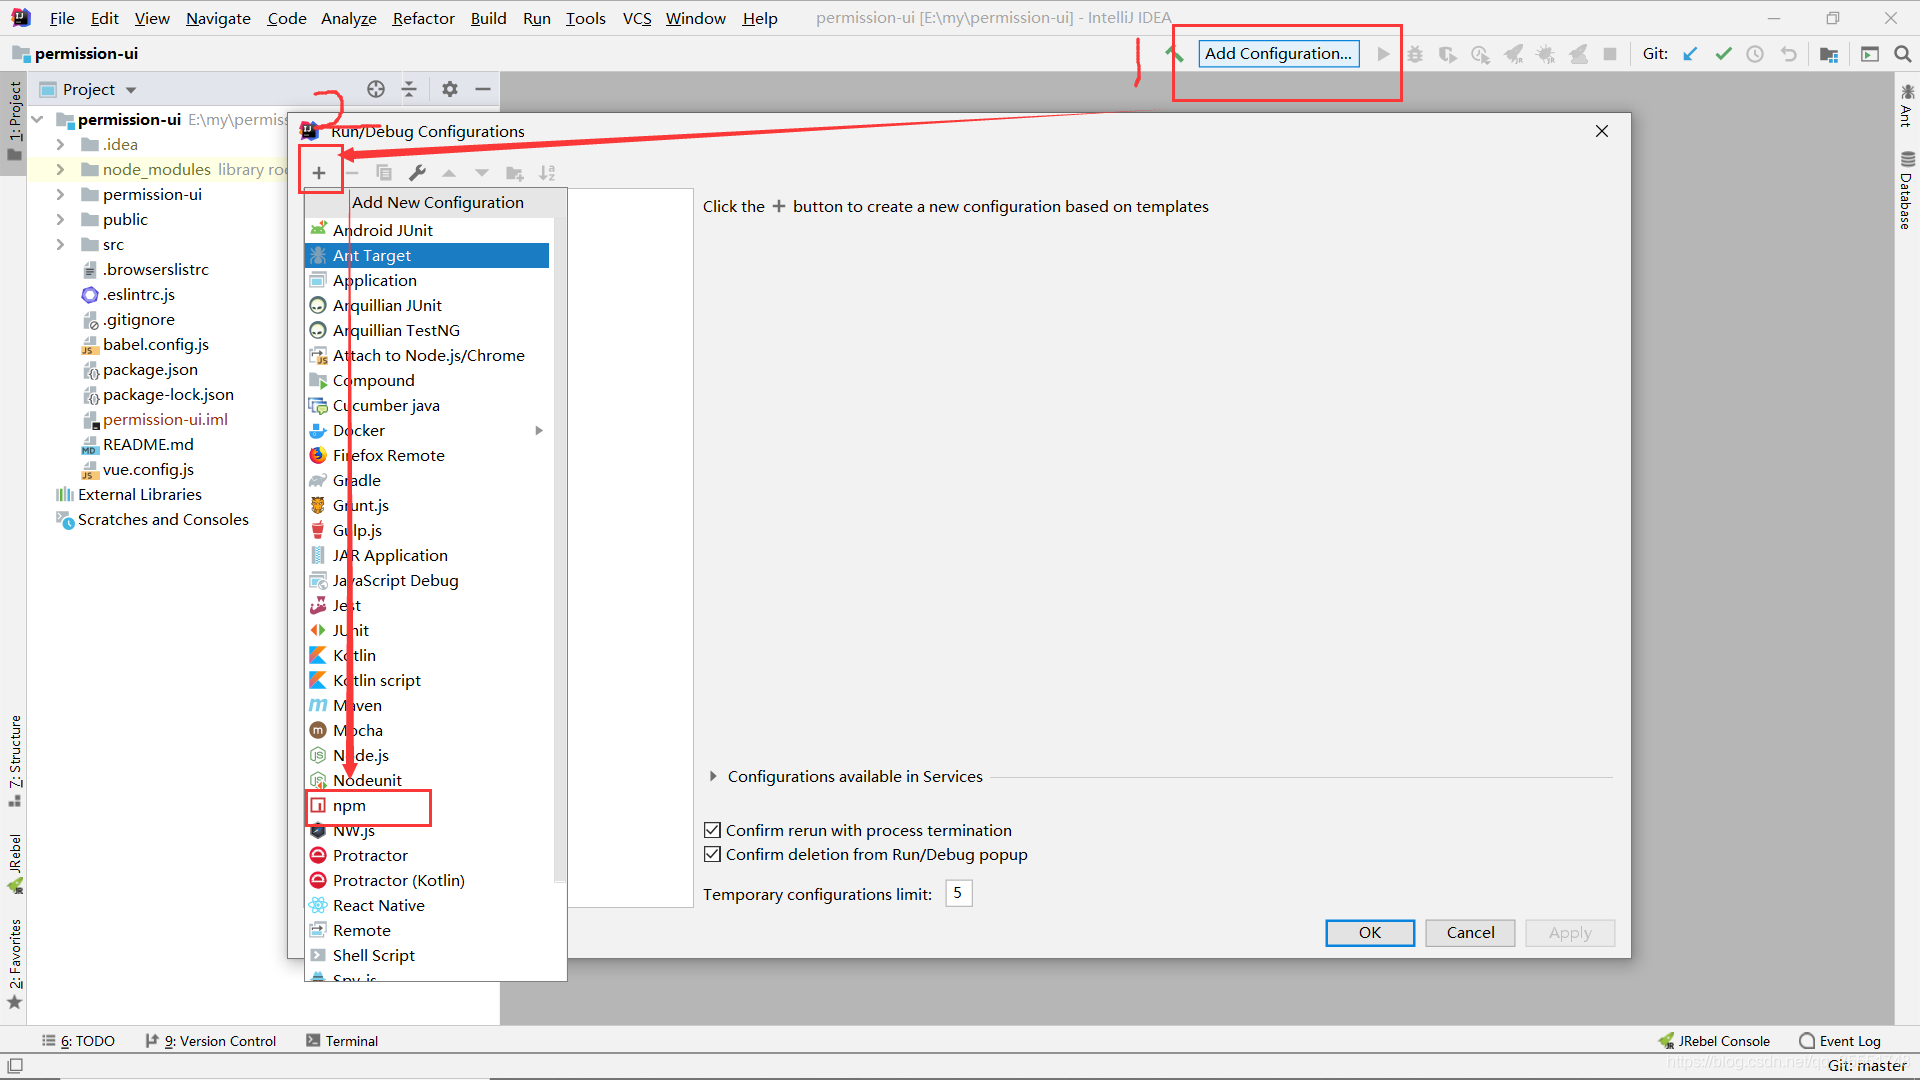Click the delete configuration icon
Image resolution: width=1920 pixels, height=1080 pixels.
[x=349, y=173]
